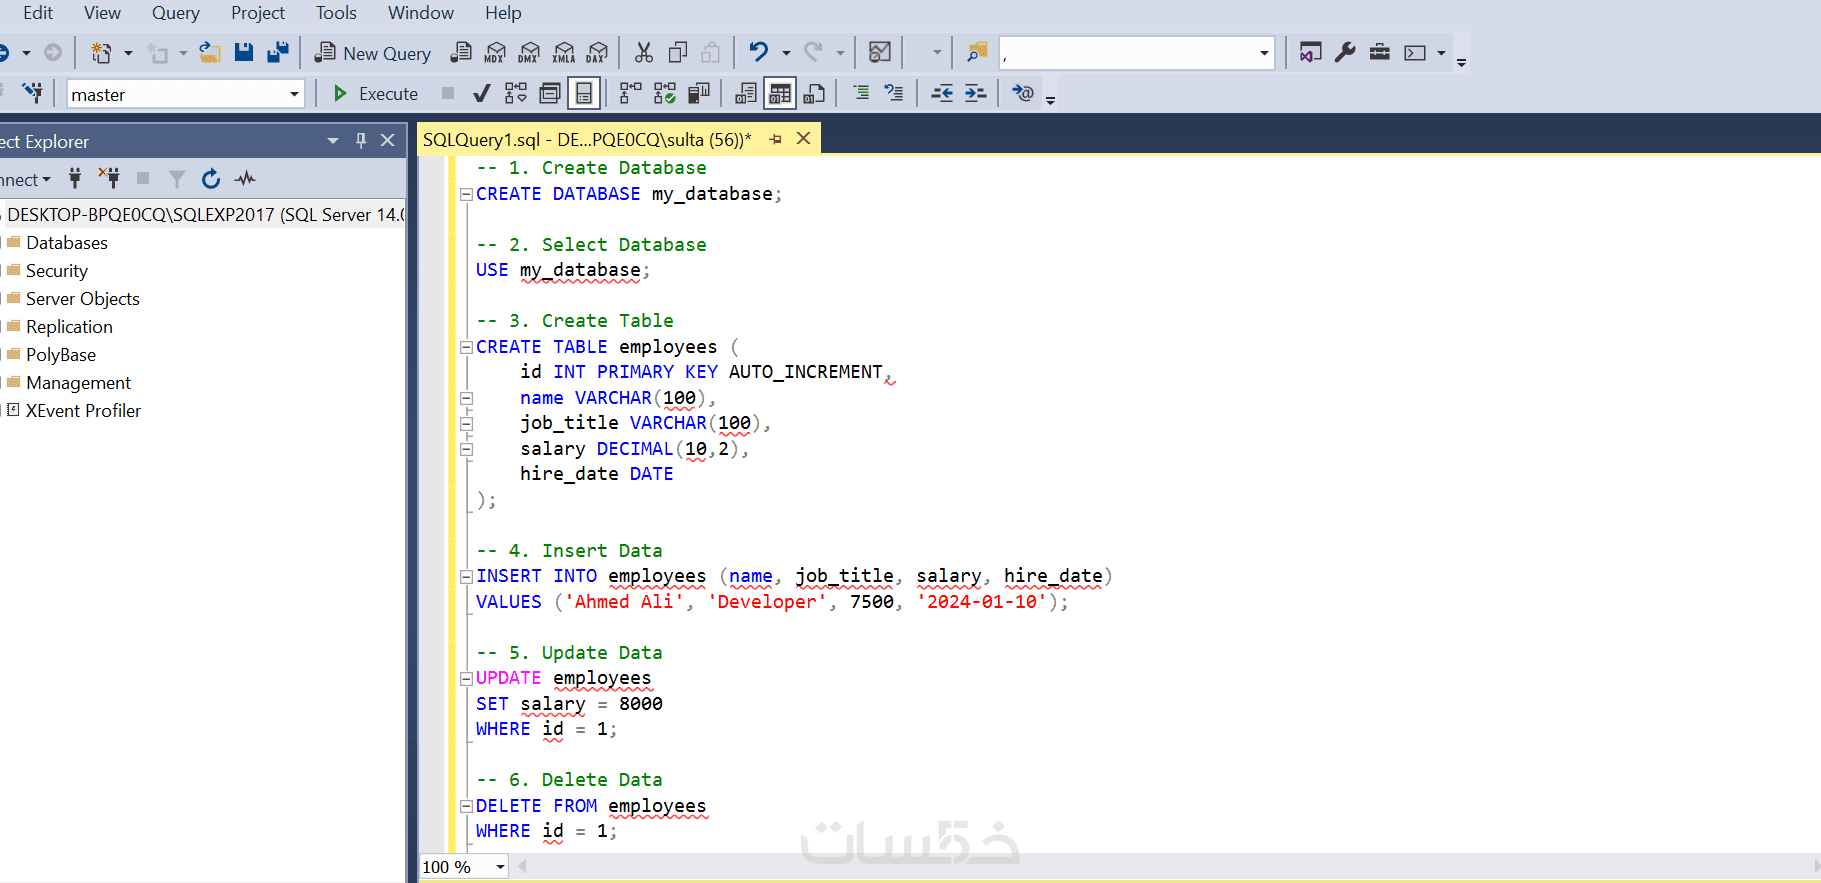Open the zoom level 100 % dropdown
The width and height of the screenshot is (1821, 883).
[x=500, y=867]
